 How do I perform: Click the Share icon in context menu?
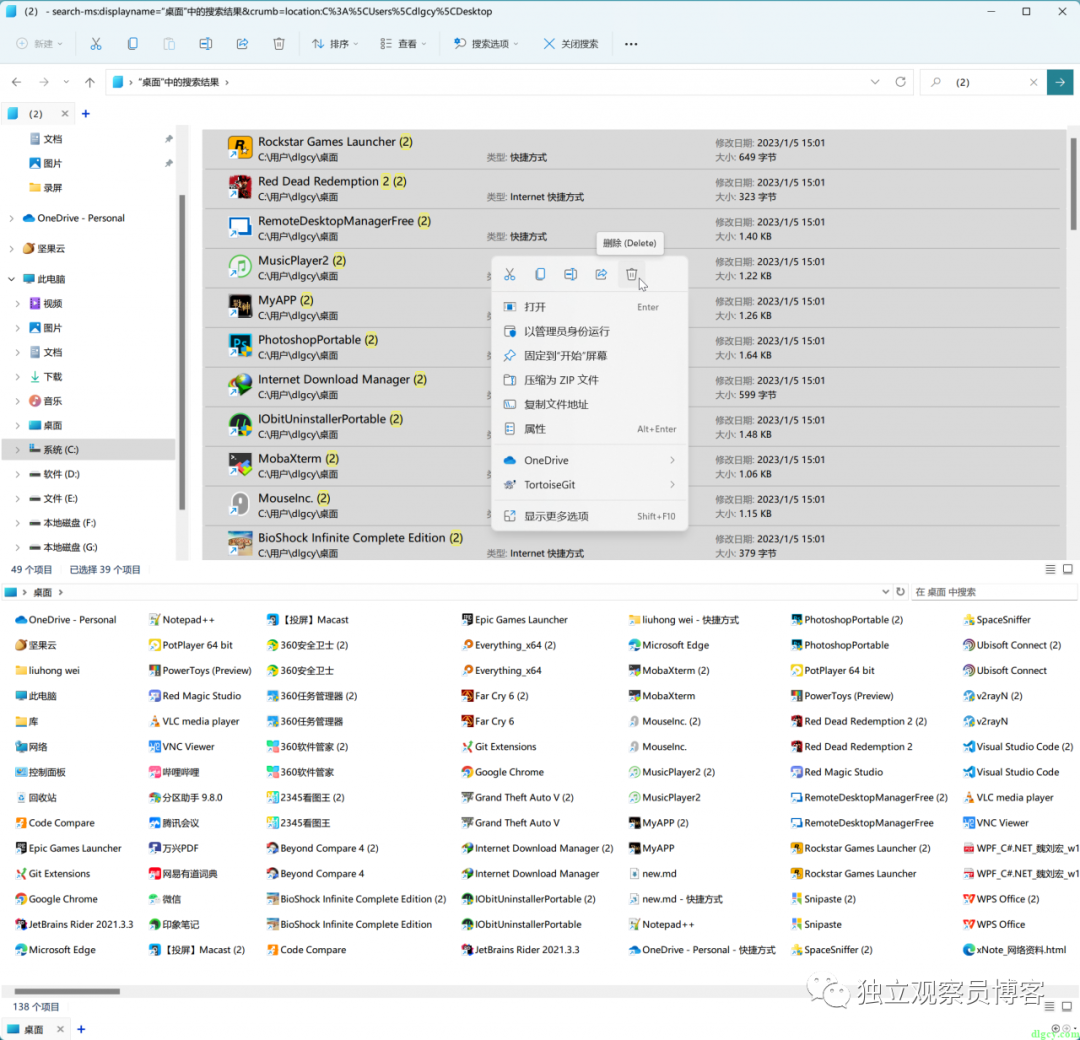pyautogui.click(x=601, y=274)
